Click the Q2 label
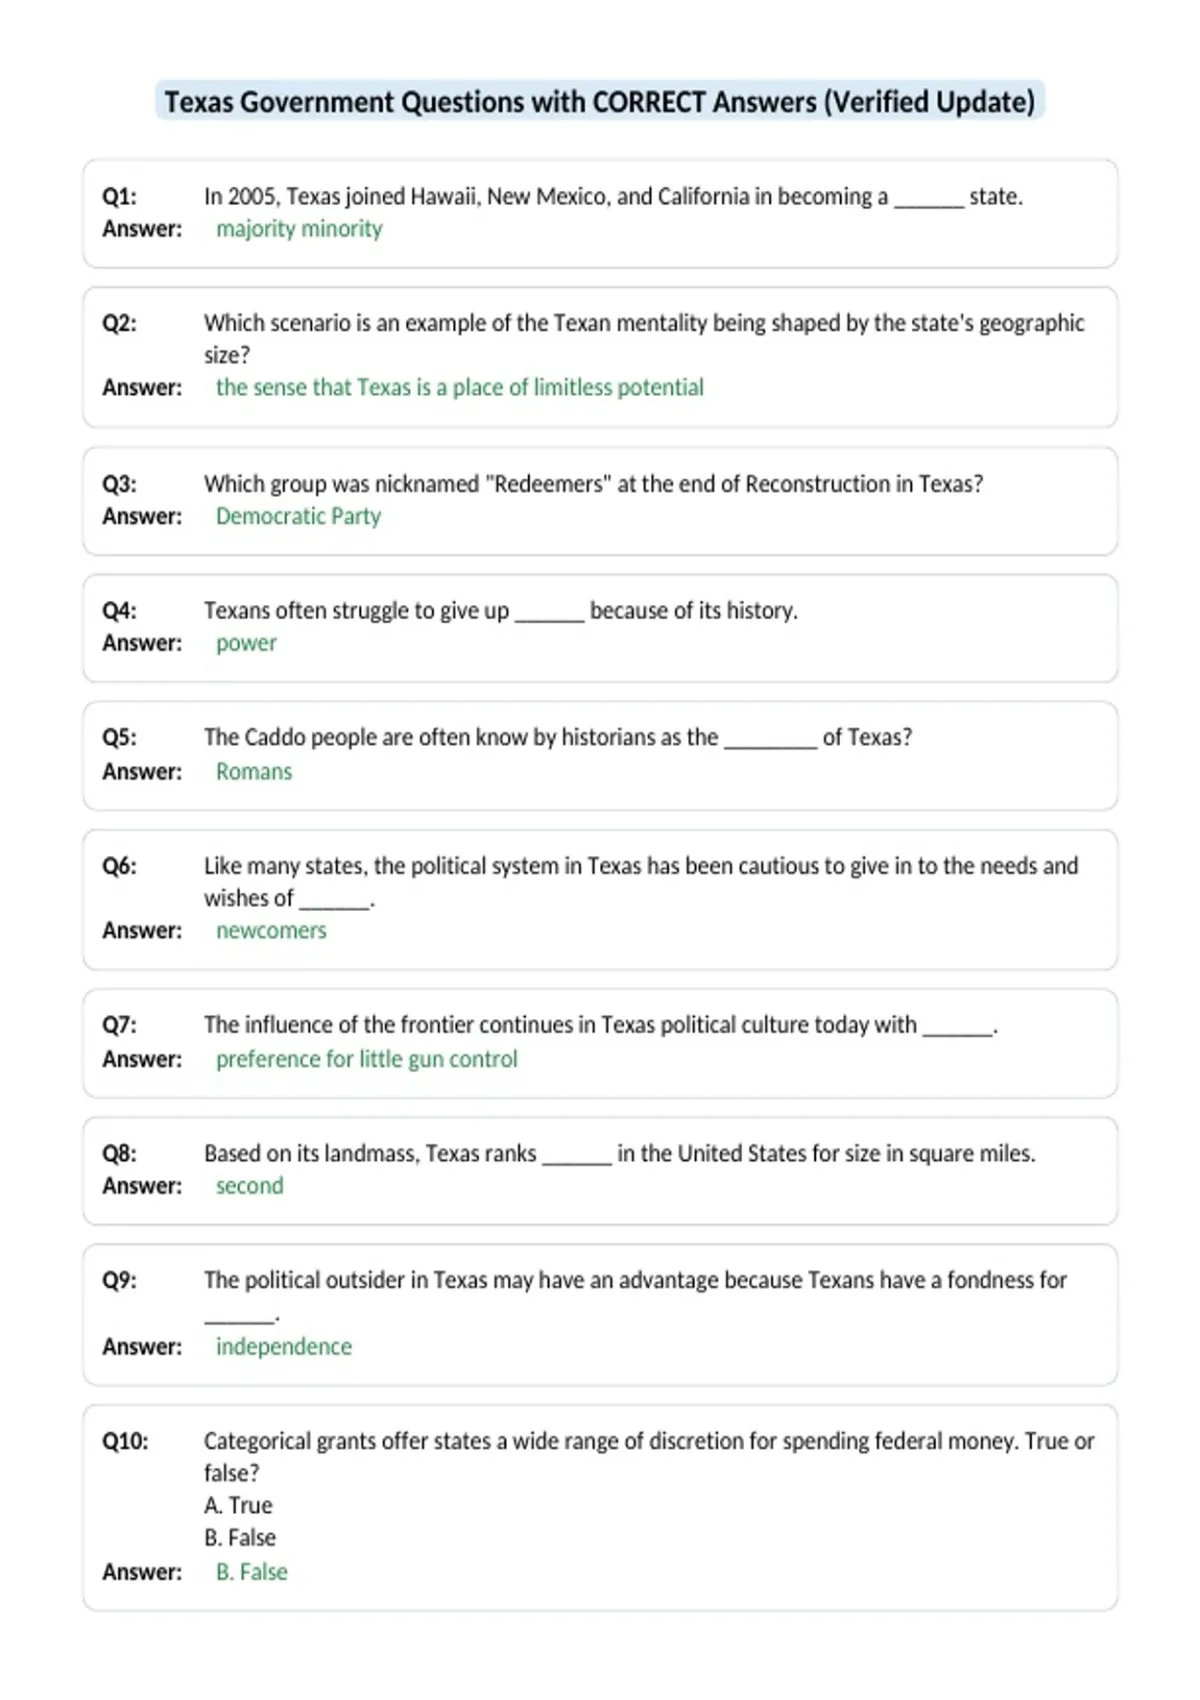 point(119,323)
